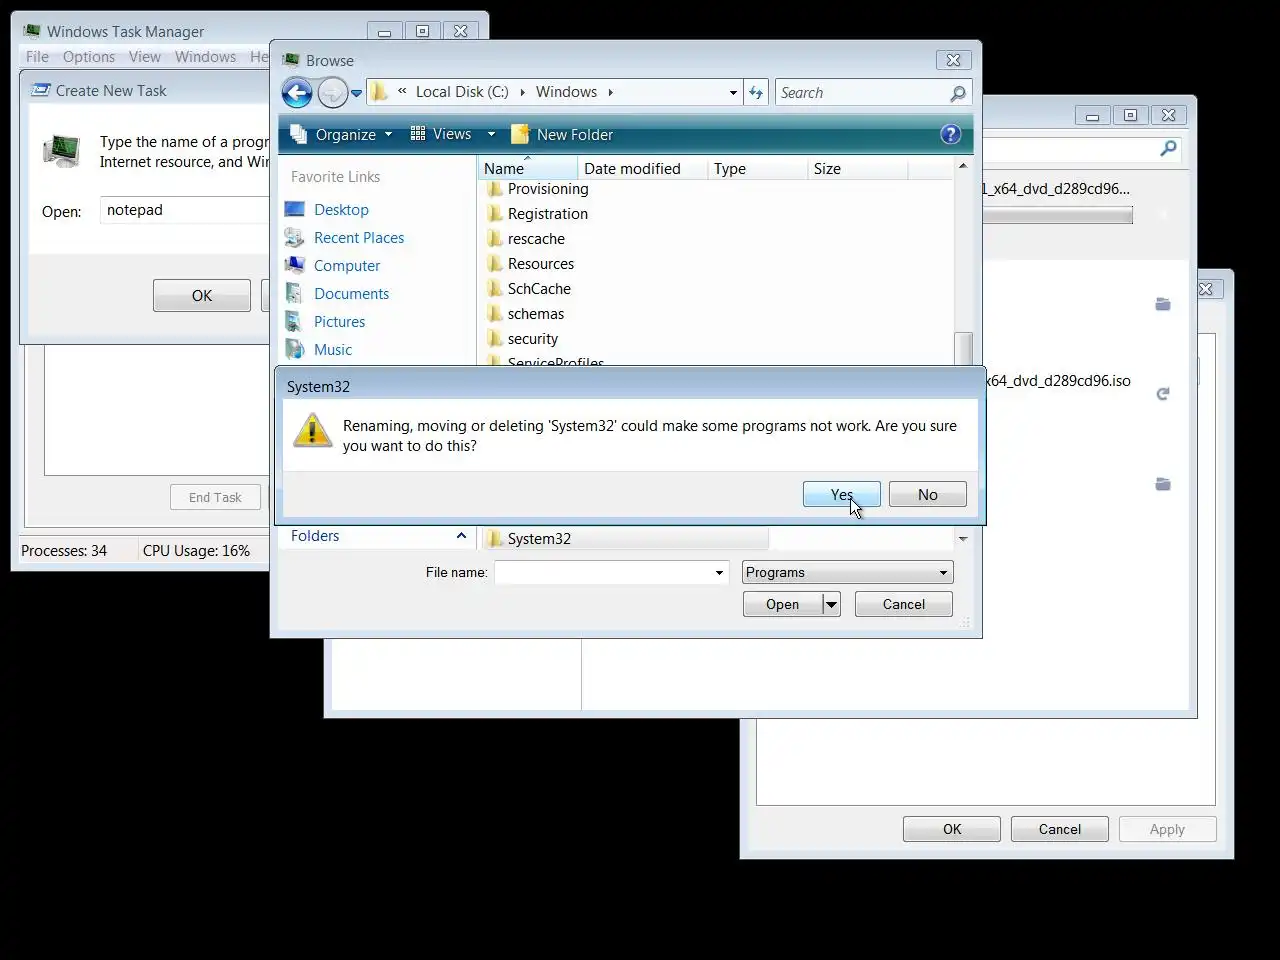Expand the Folders pane
Screen dimensions: 1280x960
pos(461,536)
